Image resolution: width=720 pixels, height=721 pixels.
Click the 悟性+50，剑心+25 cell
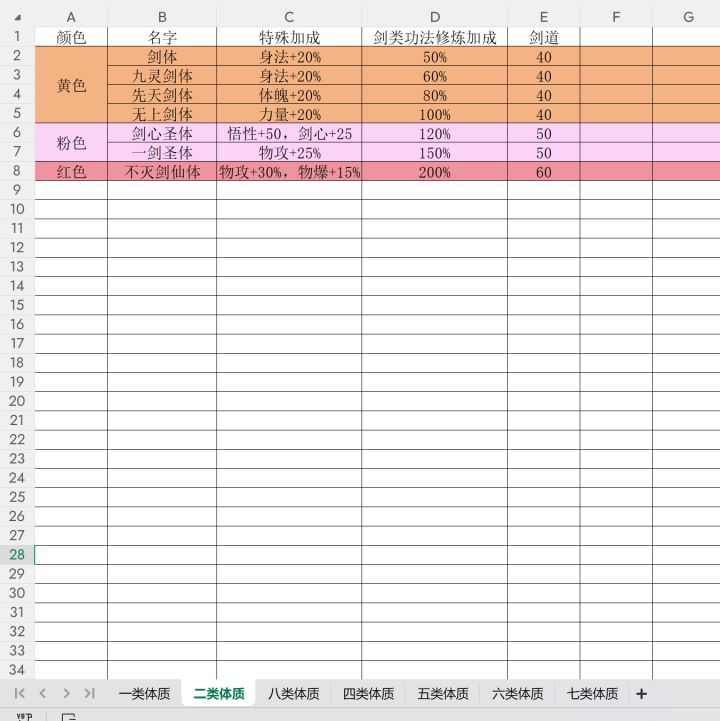tap(289, 133)
